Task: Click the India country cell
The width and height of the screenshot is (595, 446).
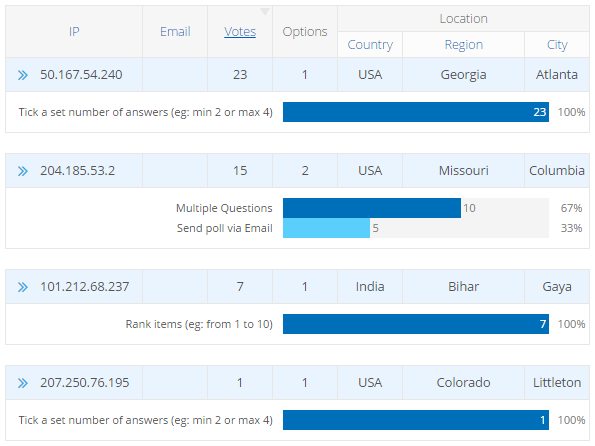Action: [x=370, y=287]
